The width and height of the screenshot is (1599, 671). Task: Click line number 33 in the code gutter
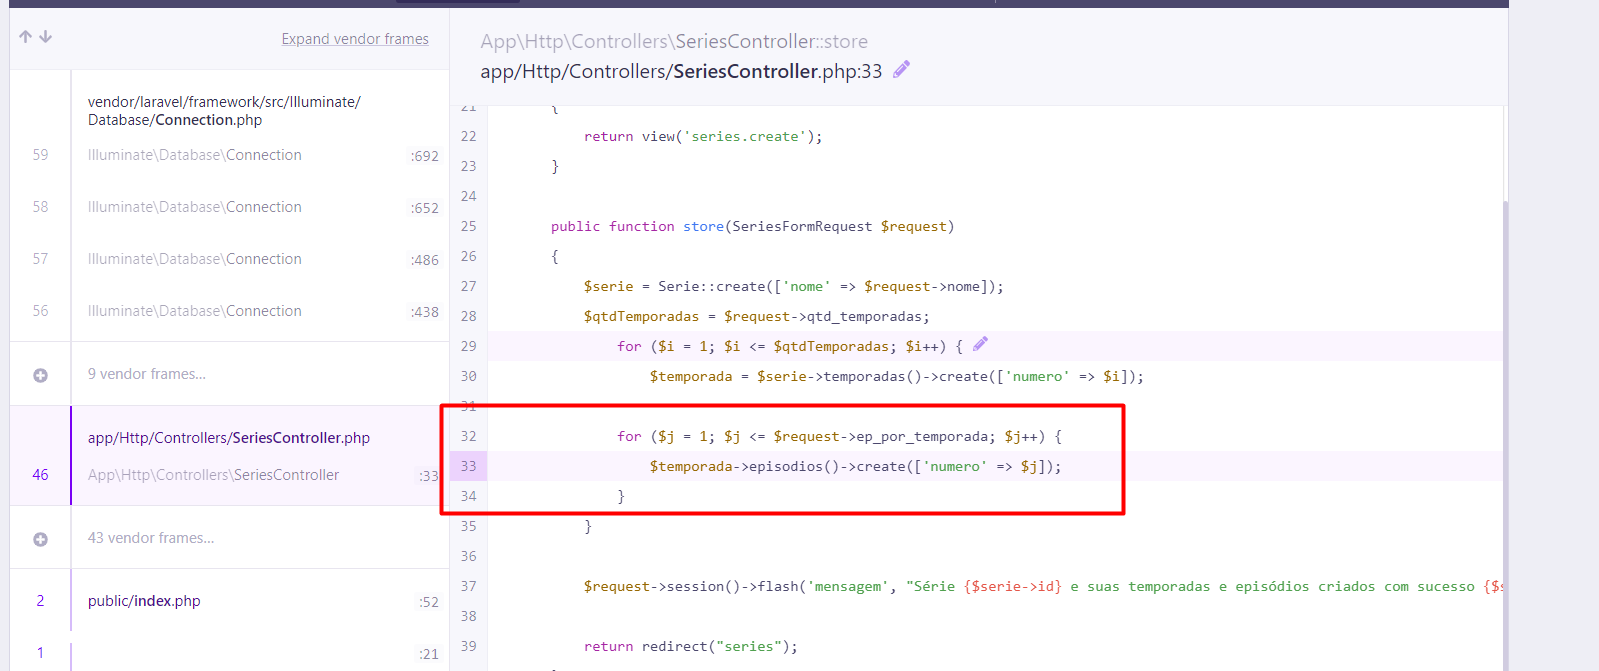[468, 466]
